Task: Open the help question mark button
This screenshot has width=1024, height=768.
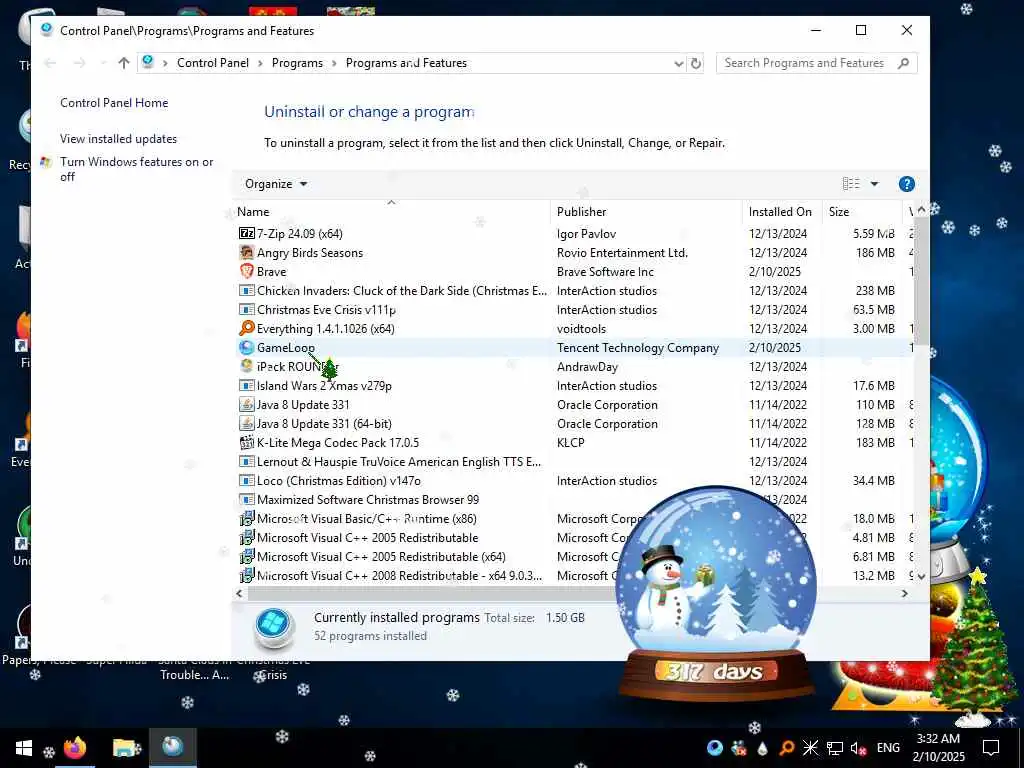Action: pos(906,184)
